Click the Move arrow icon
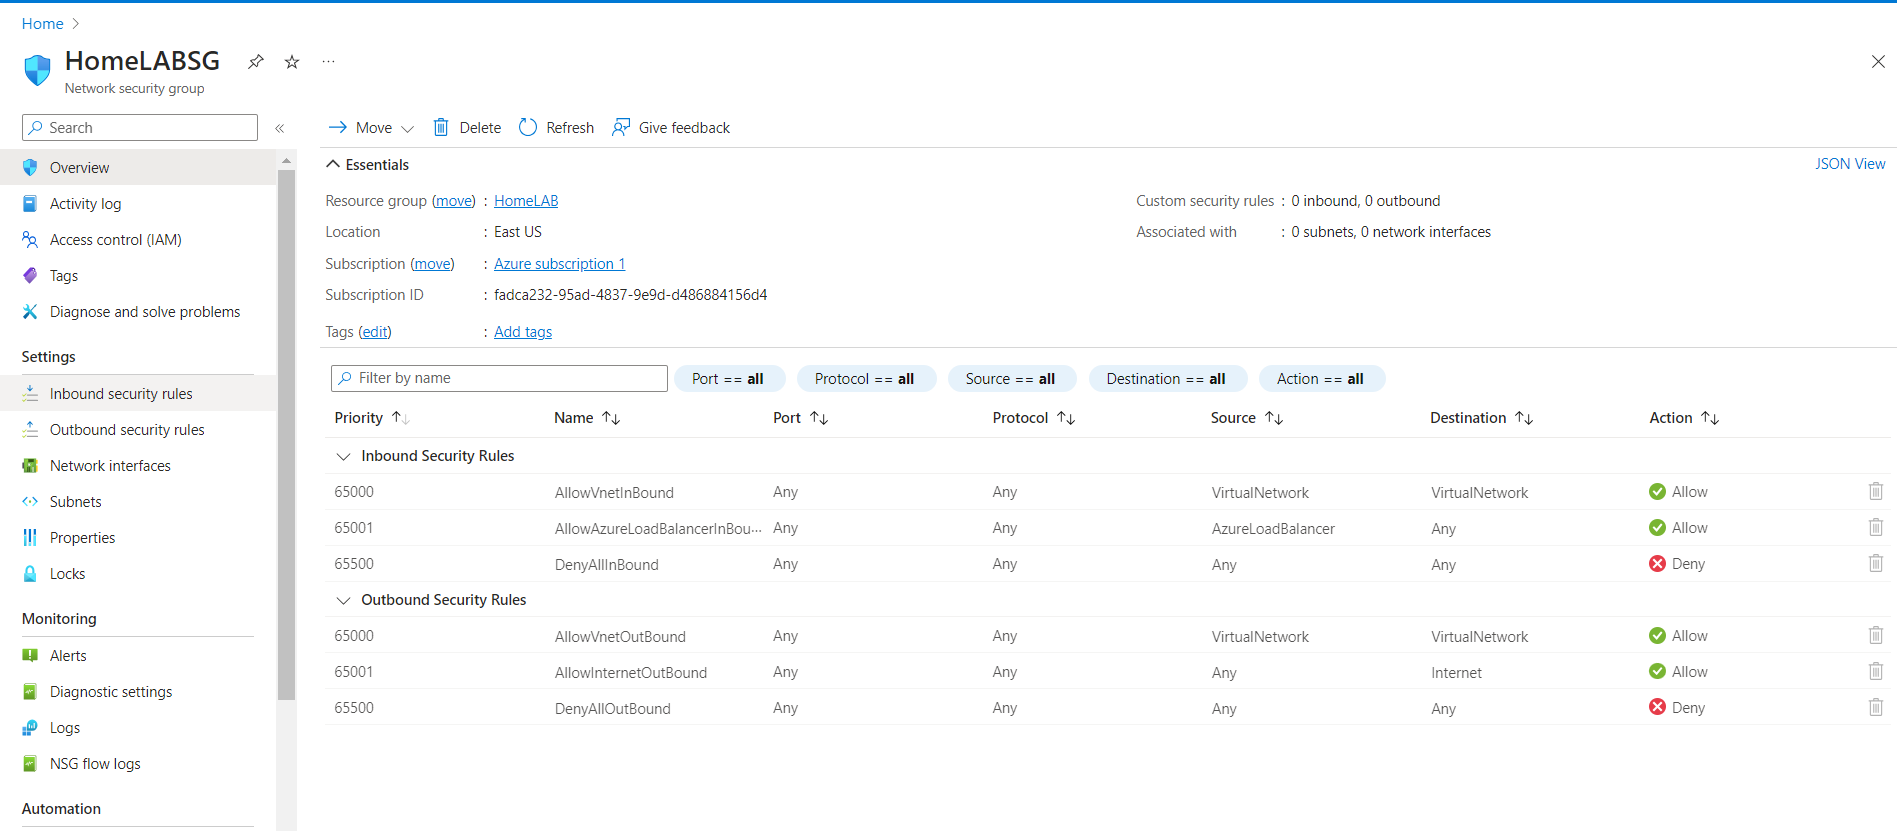1897x831 pixels. [338, 127]
